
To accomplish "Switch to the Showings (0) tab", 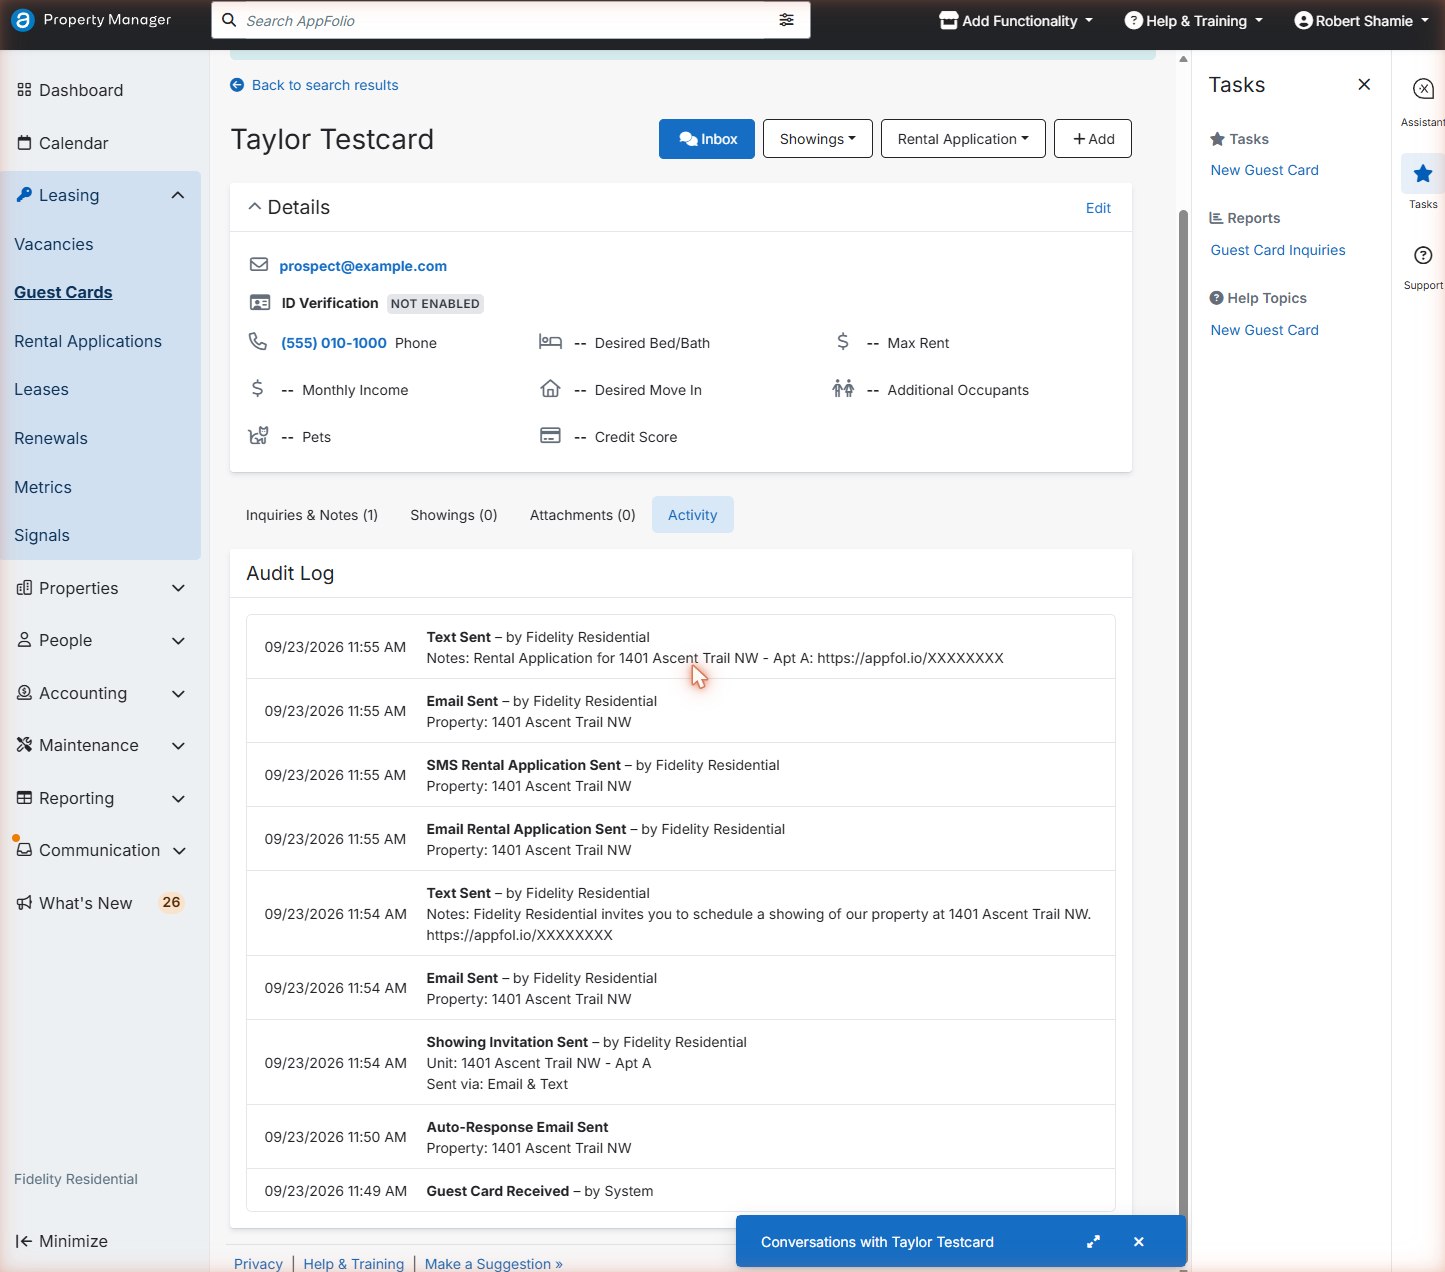I will (454, 515).
